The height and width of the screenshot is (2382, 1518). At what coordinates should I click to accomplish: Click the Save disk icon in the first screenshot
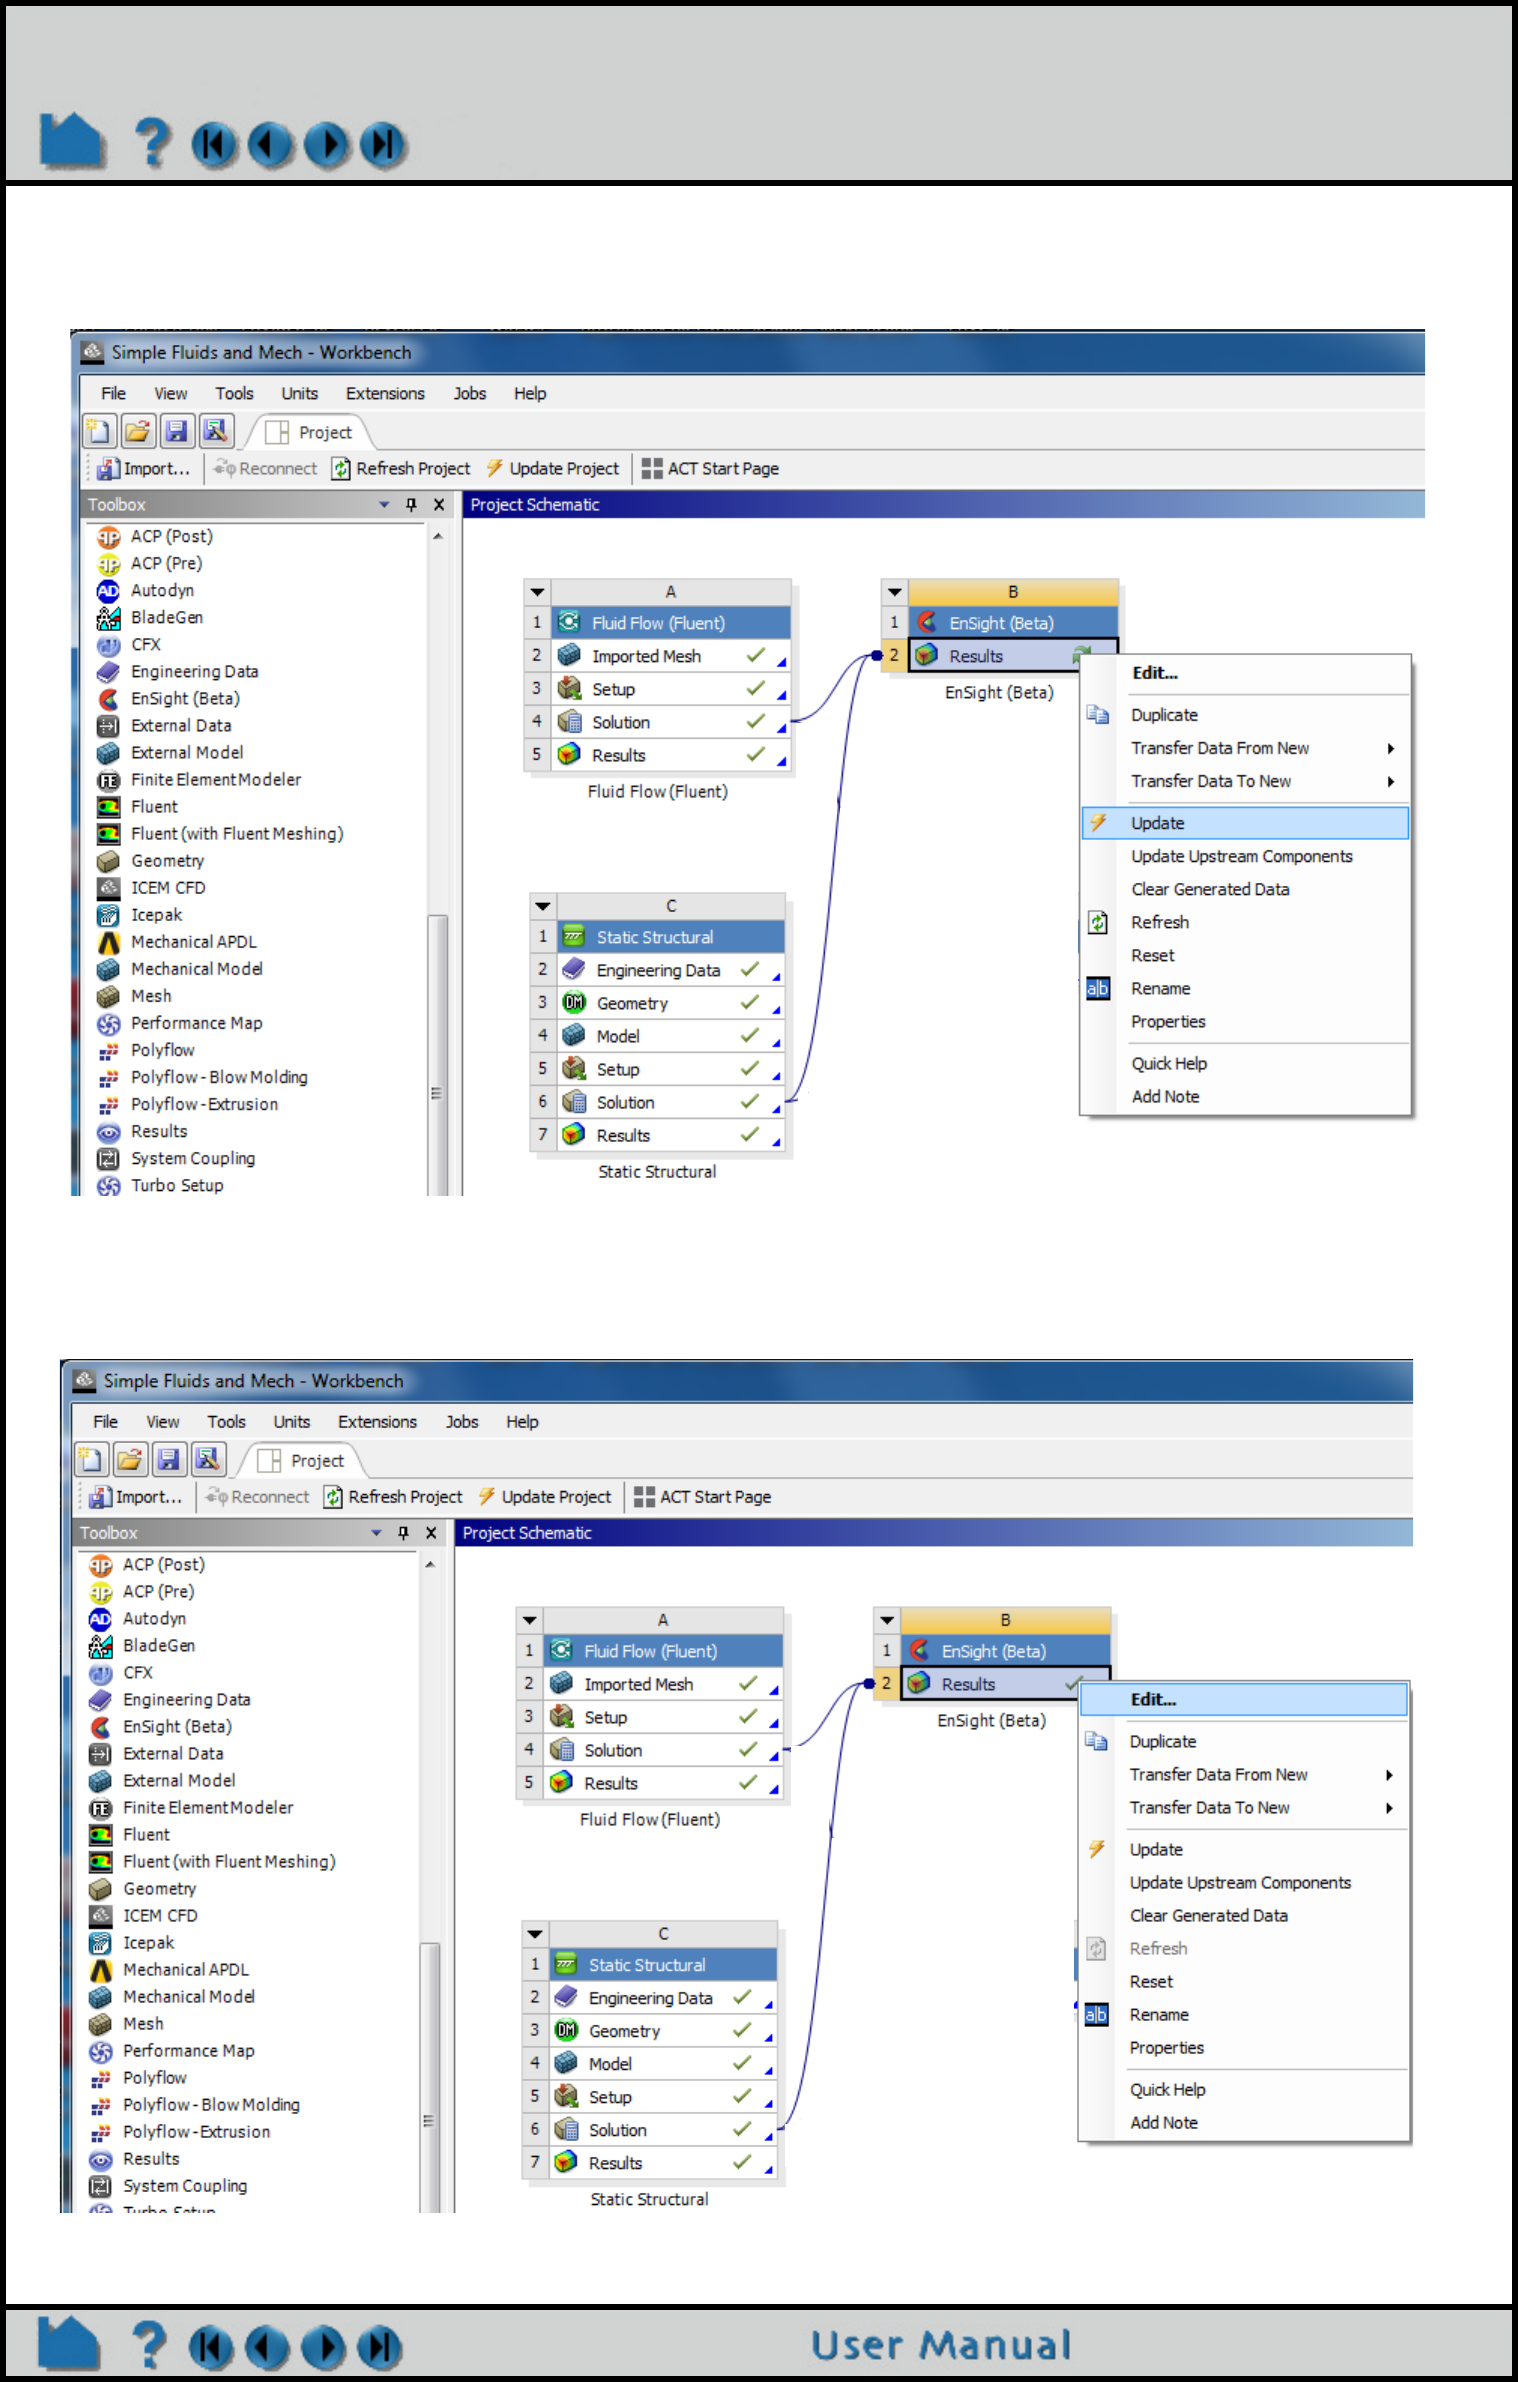coord(177,431)
